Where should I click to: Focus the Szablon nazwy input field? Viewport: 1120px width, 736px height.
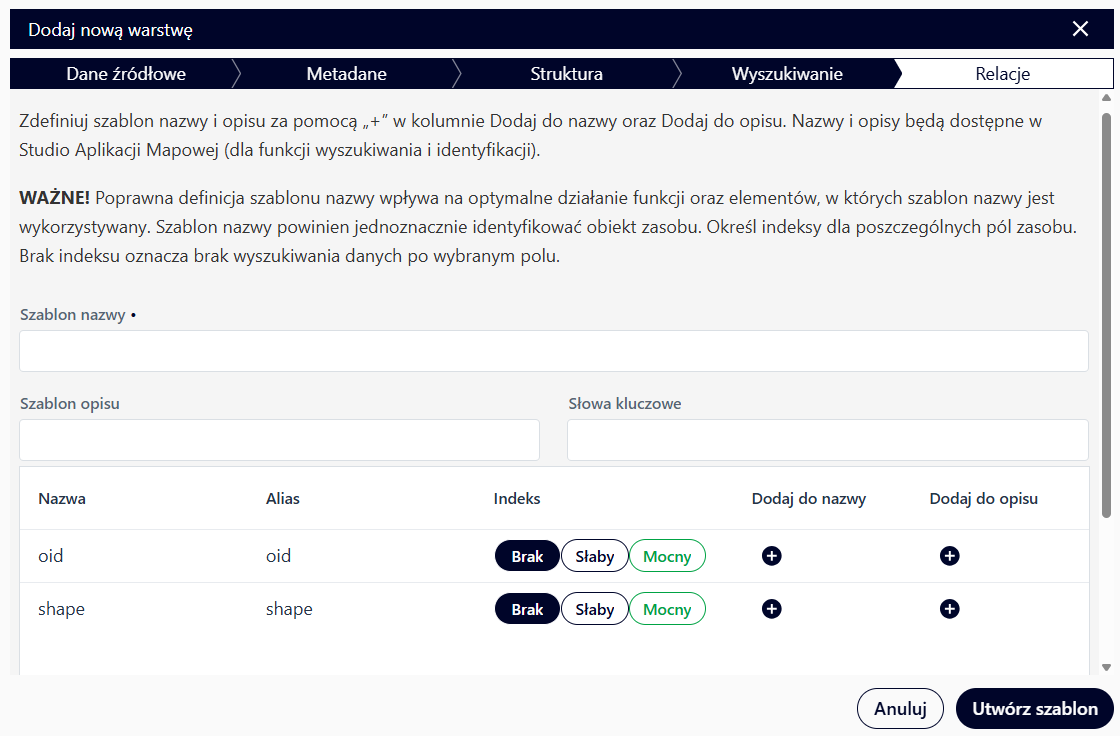point(553,351)
